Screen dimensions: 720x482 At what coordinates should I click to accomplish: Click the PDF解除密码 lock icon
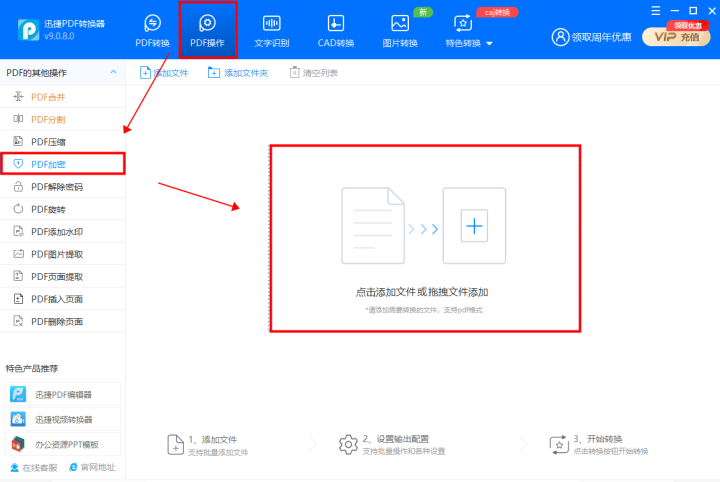click(x=18, y=186)
